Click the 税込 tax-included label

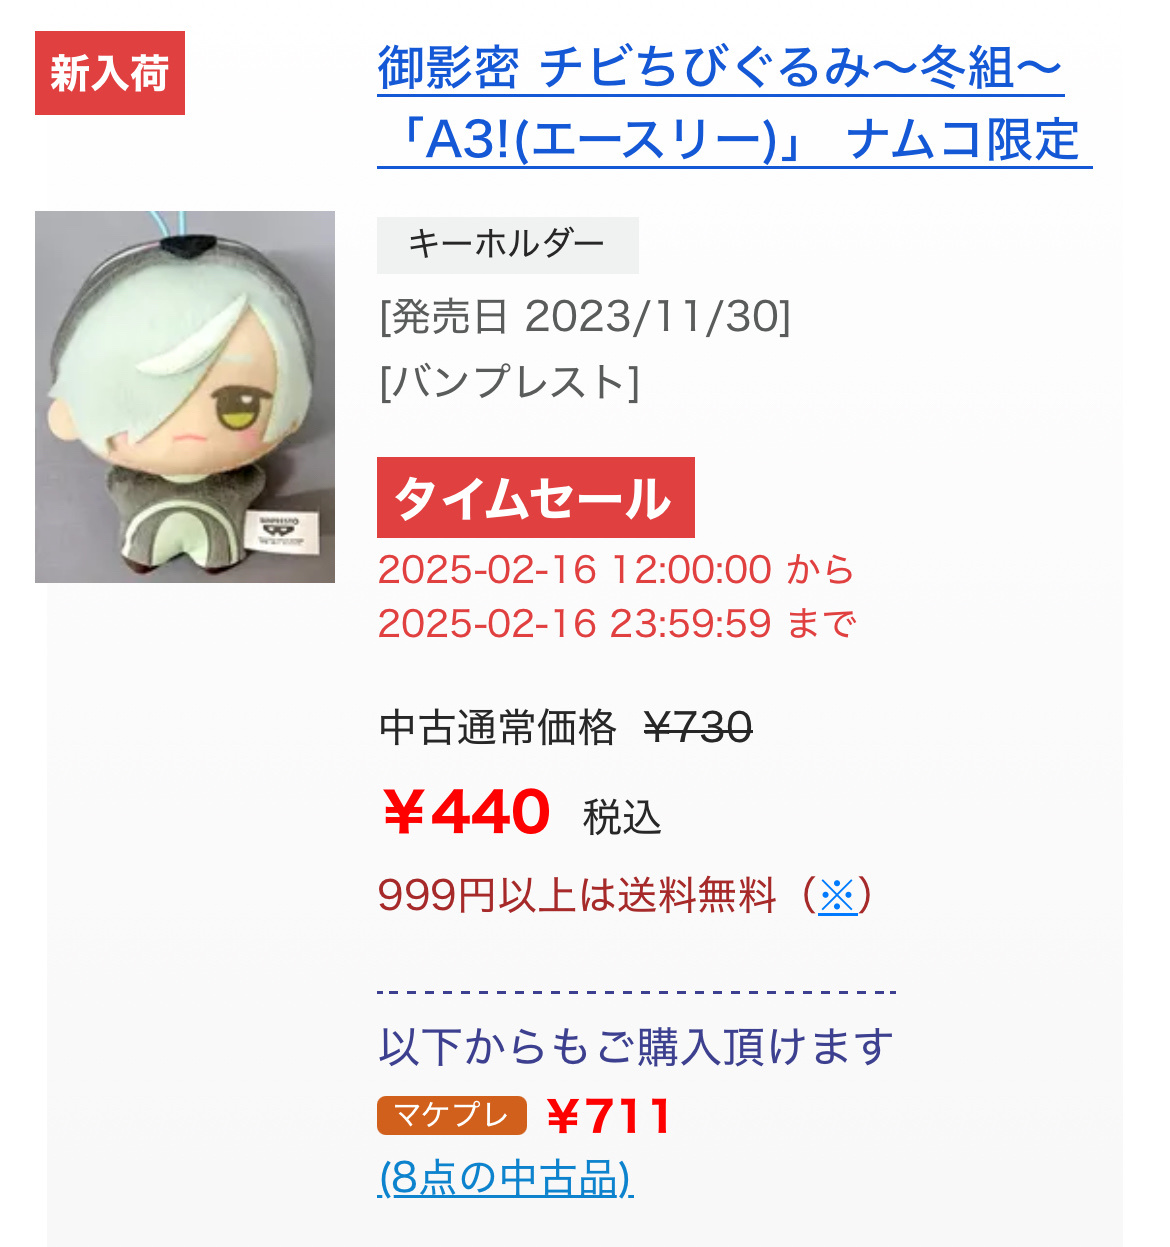(x=622, y=818)
